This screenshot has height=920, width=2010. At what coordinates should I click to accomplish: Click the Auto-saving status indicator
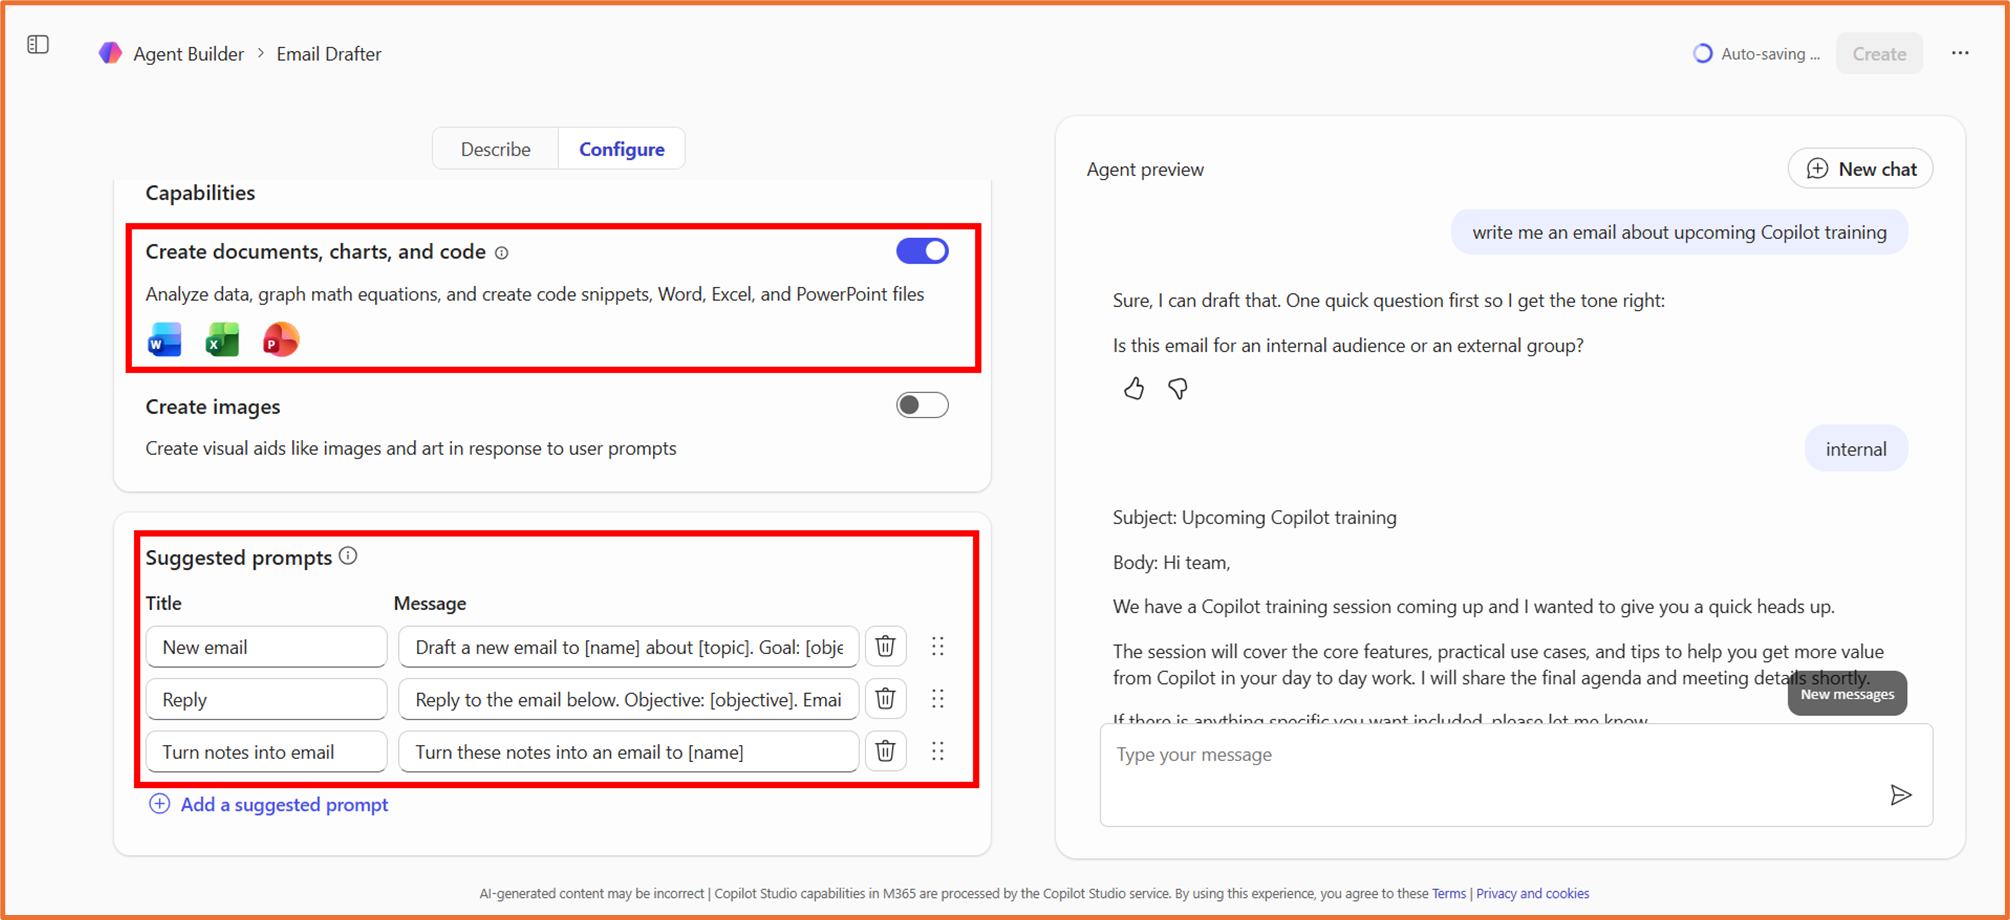tap(1757, 54)
